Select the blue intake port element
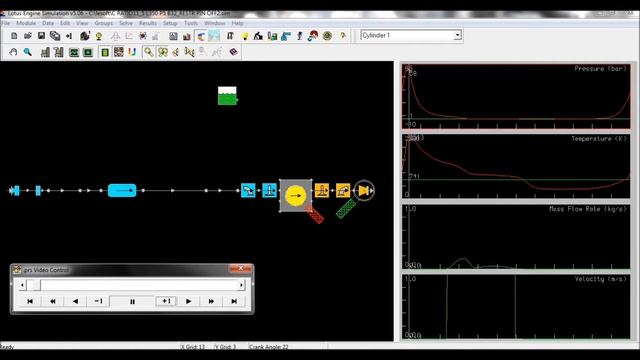The width and height of the screenshot is (640, 360). 248,191
